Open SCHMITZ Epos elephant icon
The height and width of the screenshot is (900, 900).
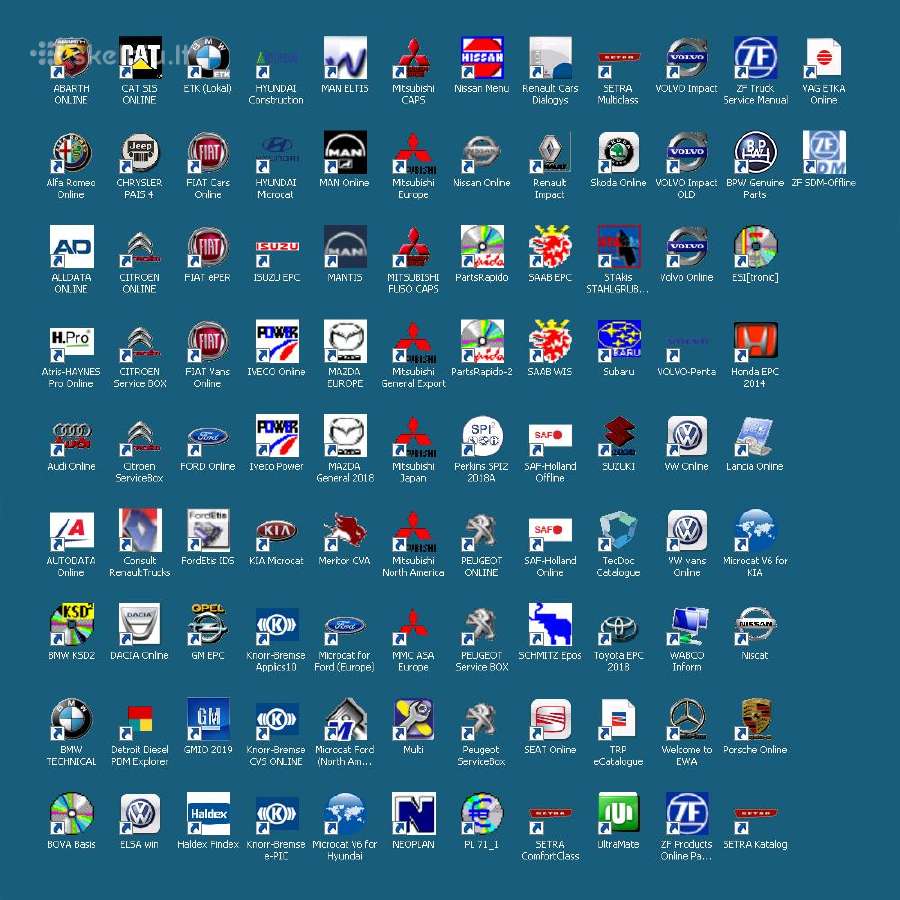click(550, 624)
